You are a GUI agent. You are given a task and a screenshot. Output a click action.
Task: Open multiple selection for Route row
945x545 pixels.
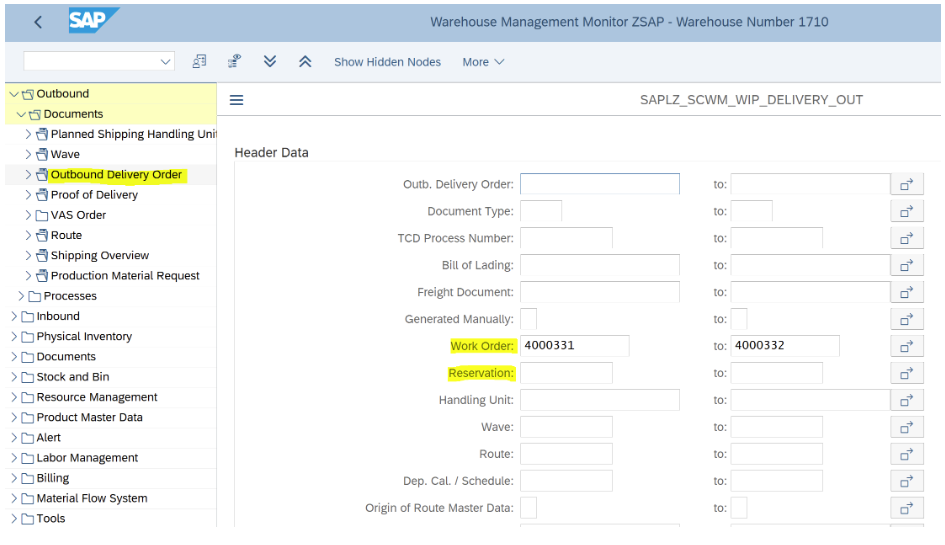907,455
